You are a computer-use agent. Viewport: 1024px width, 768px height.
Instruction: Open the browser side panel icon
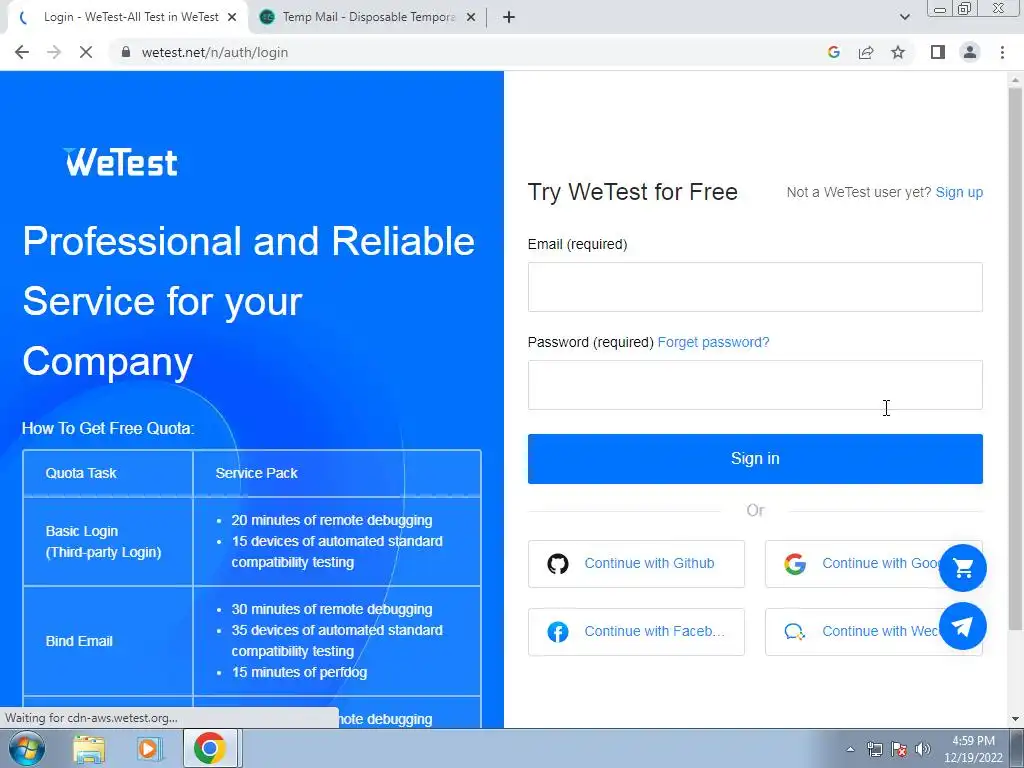[x=938, y=52]
